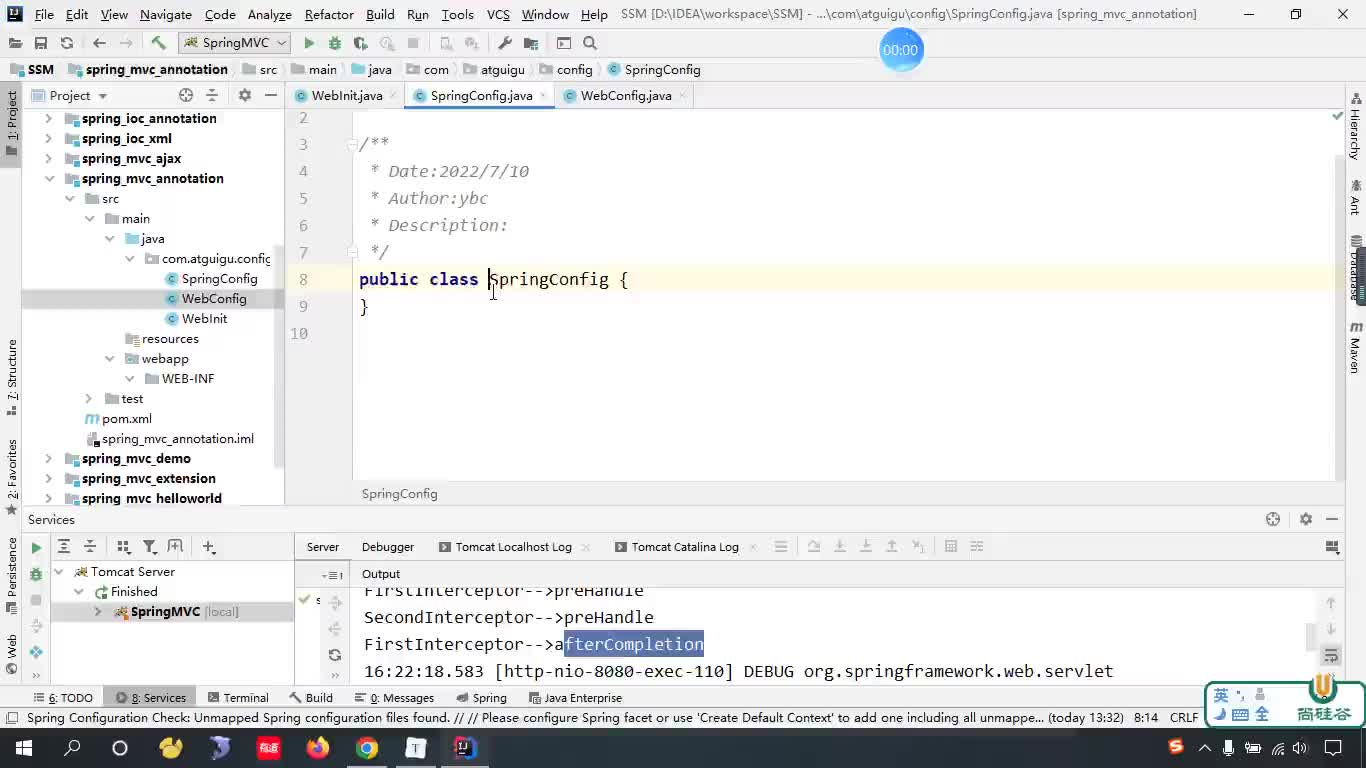
Task: Toggle soft-wrap icon beside console output
Action: pos(1331,655)
